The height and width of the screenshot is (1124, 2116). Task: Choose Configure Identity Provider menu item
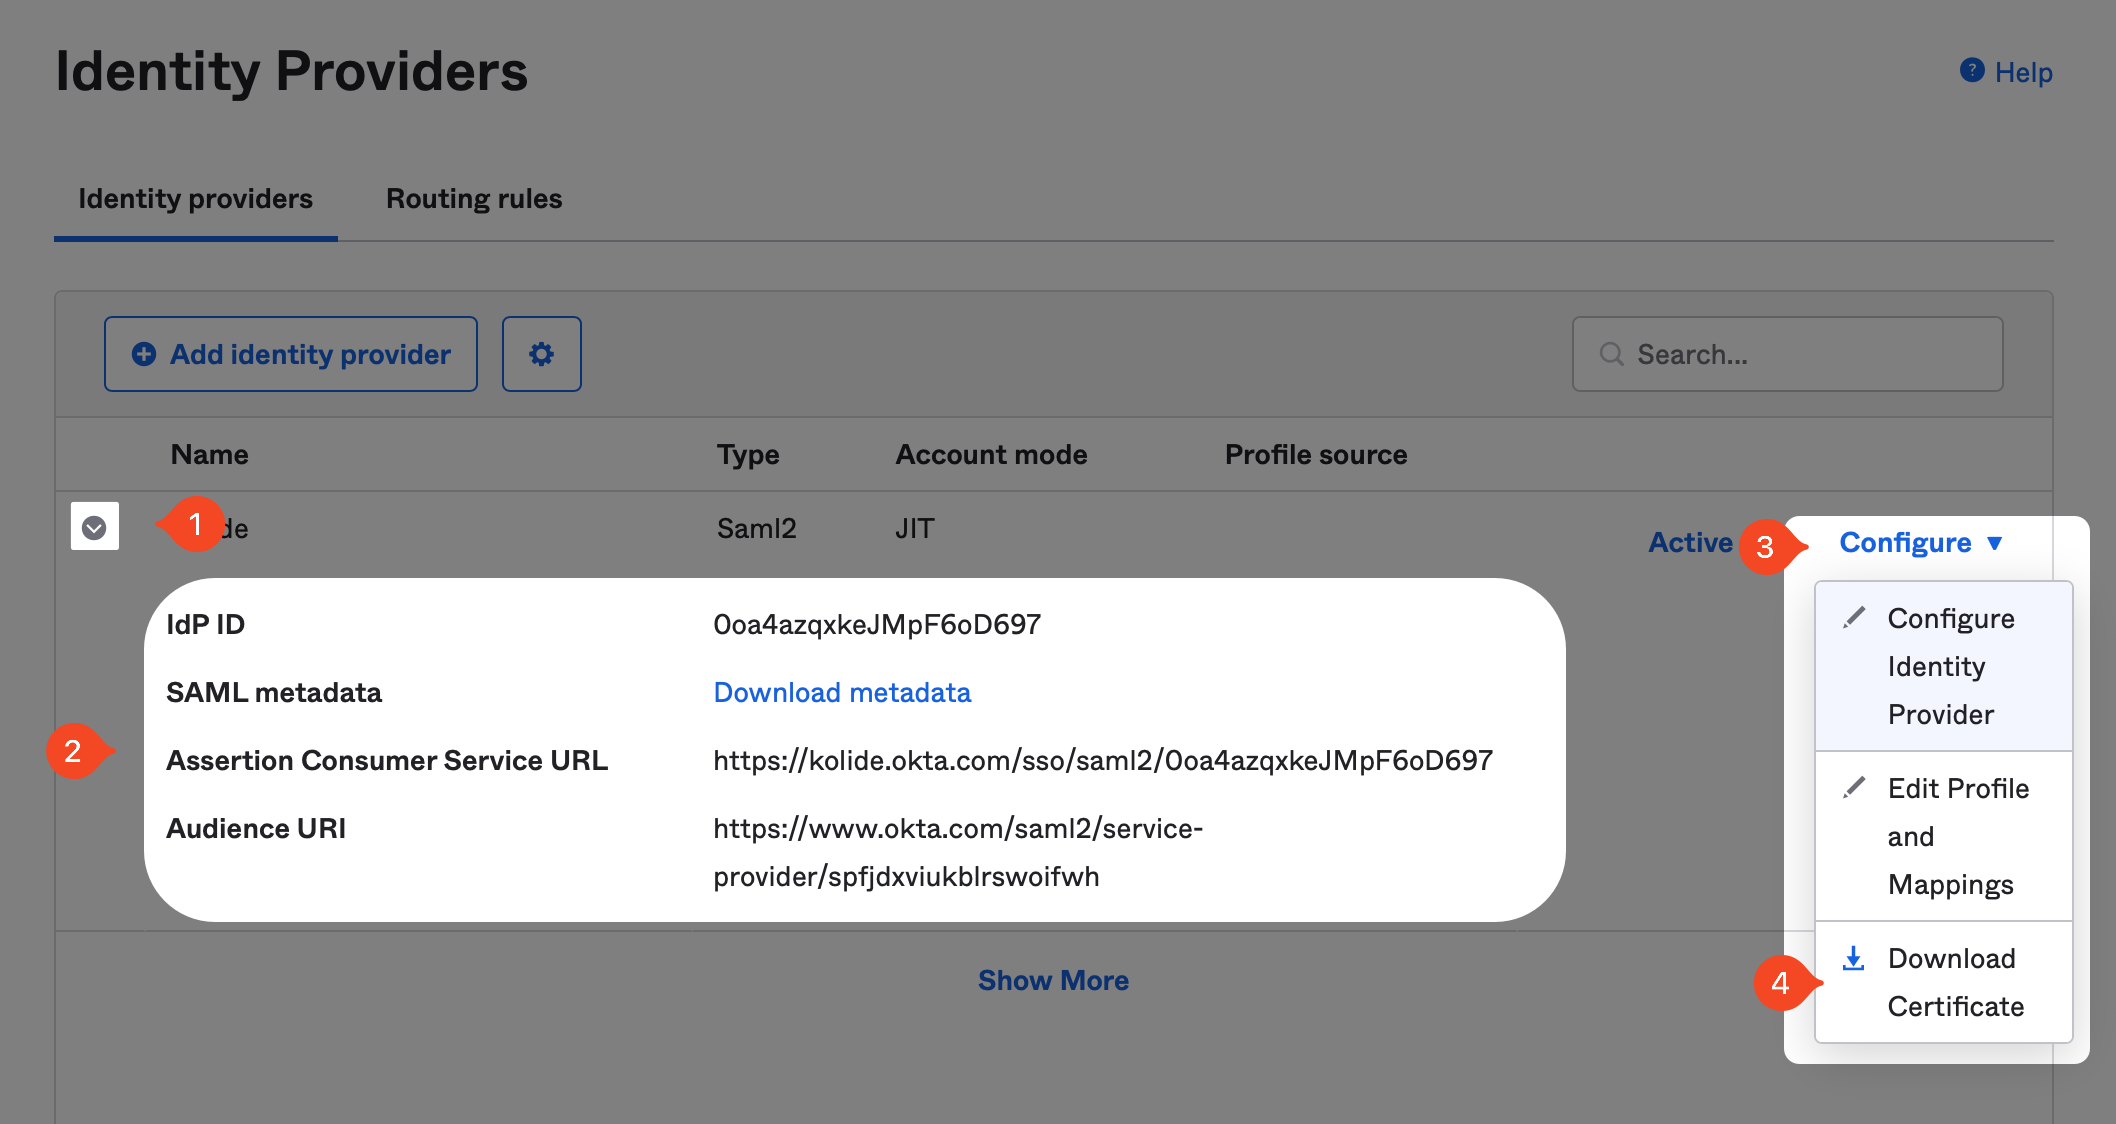click(1944, 666)
